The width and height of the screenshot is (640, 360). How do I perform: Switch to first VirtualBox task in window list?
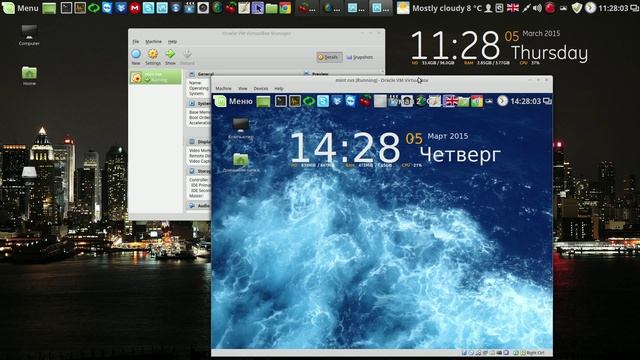(x=356, y=8)
